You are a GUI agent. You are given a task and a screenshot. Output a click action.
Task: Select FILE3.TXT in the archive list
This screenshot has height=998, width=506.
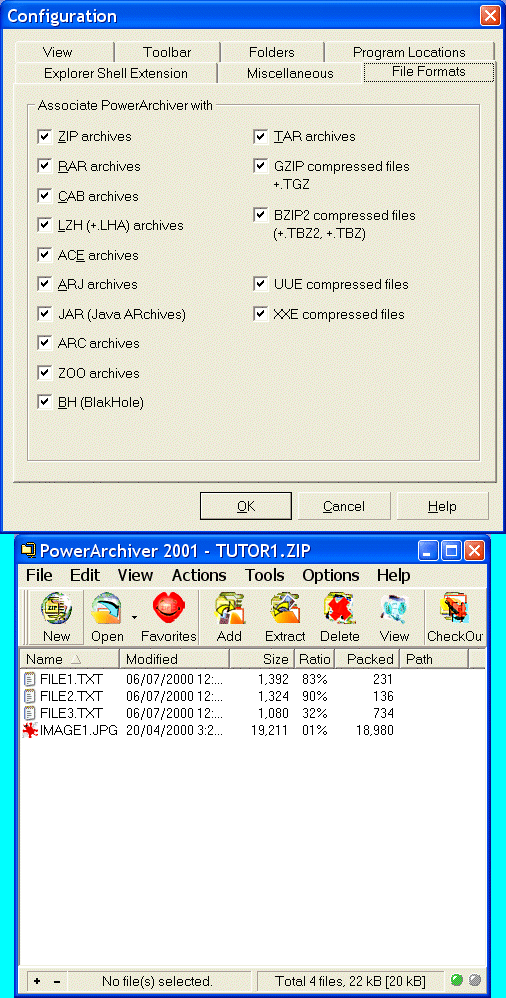pyautogui.click(x=71, y=713)
